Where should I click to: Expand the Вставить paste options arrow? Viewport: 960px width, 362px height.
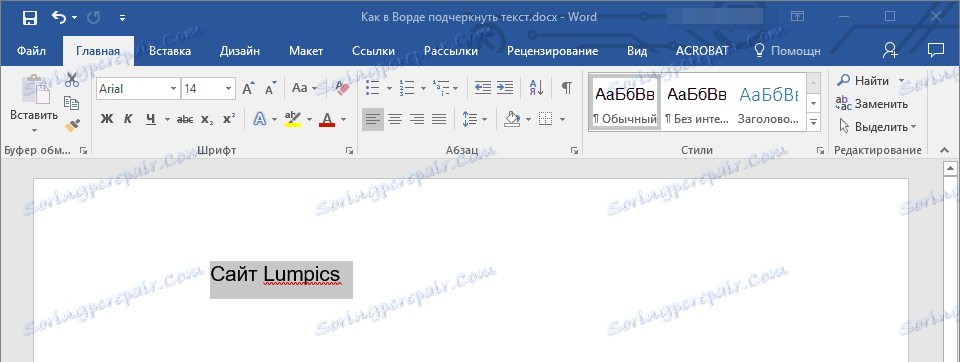(x=34, y=129)
